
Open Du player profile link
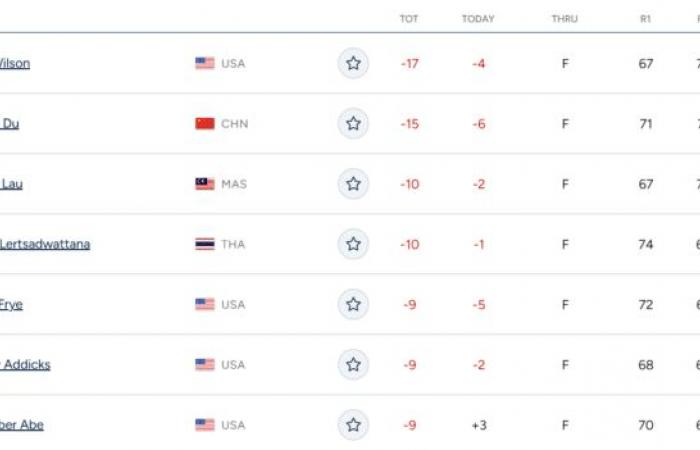[x=9, y=124]
